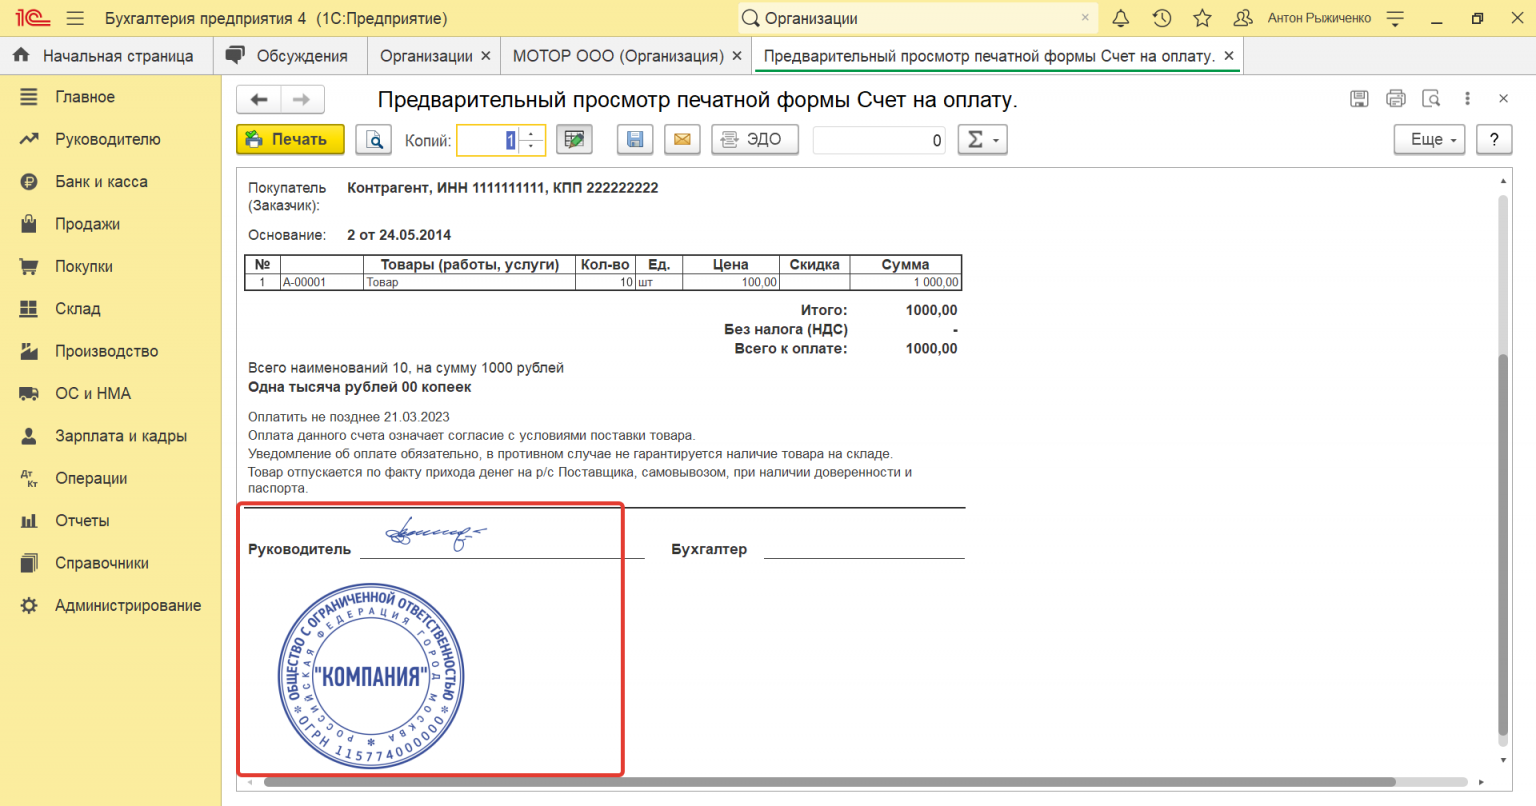Screen dimensions: 1536x806
Task: Close the МОТОР ООО (Организация) tab
Action: tap(737, 56)
